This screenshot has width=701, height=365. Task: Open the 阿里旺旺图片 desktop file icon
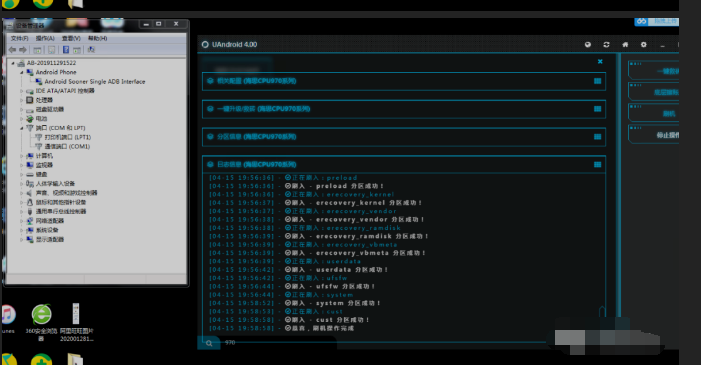(x=76, y=322)
